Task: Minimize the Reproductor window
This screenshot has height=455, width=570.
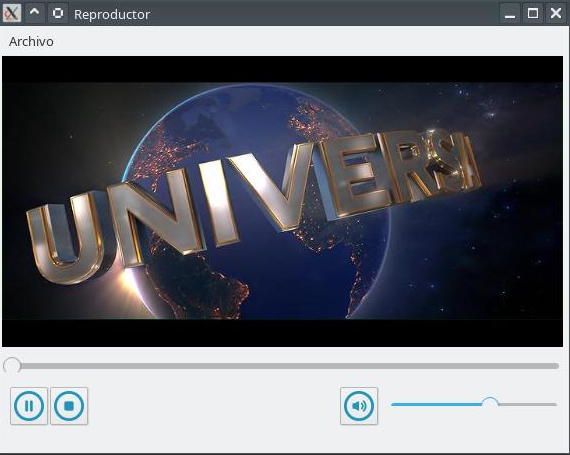Action: click(x=510, y=13)
